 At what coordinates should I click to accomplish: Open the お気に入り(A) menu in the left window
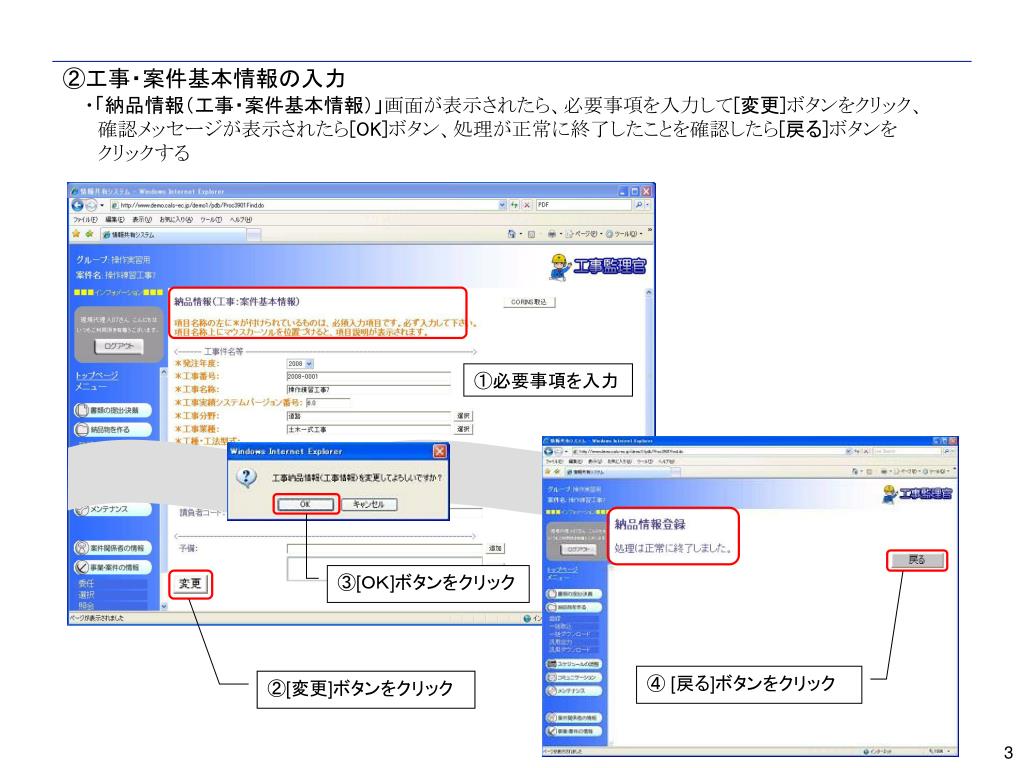point(176,220)
